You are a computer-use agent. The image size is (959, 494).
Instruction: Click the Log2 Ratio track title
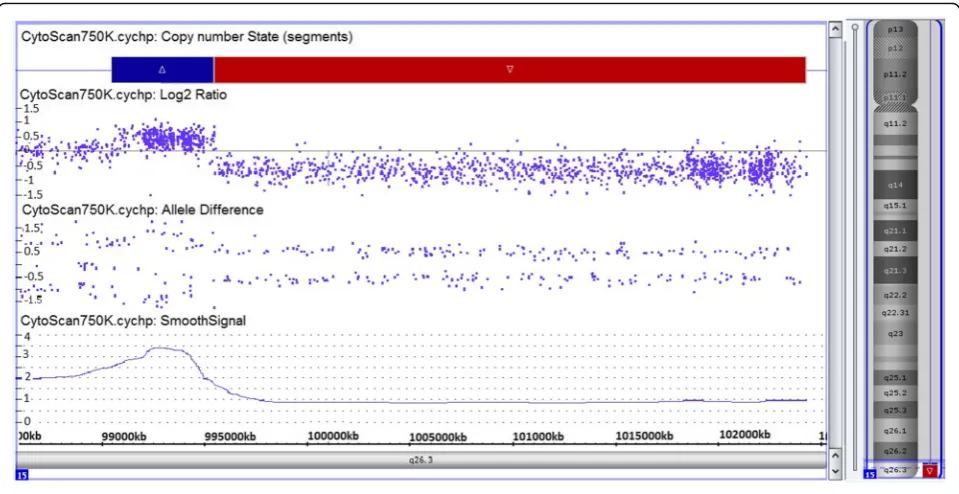coord(124,95)
